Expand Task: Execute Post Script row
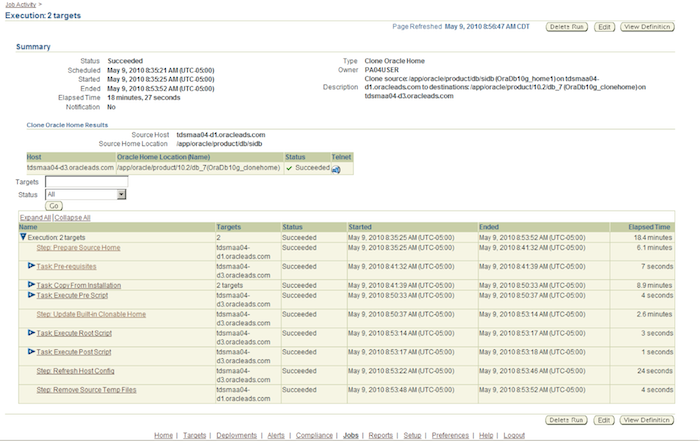Screen dimensions: 700x441 tap(31, 351)
